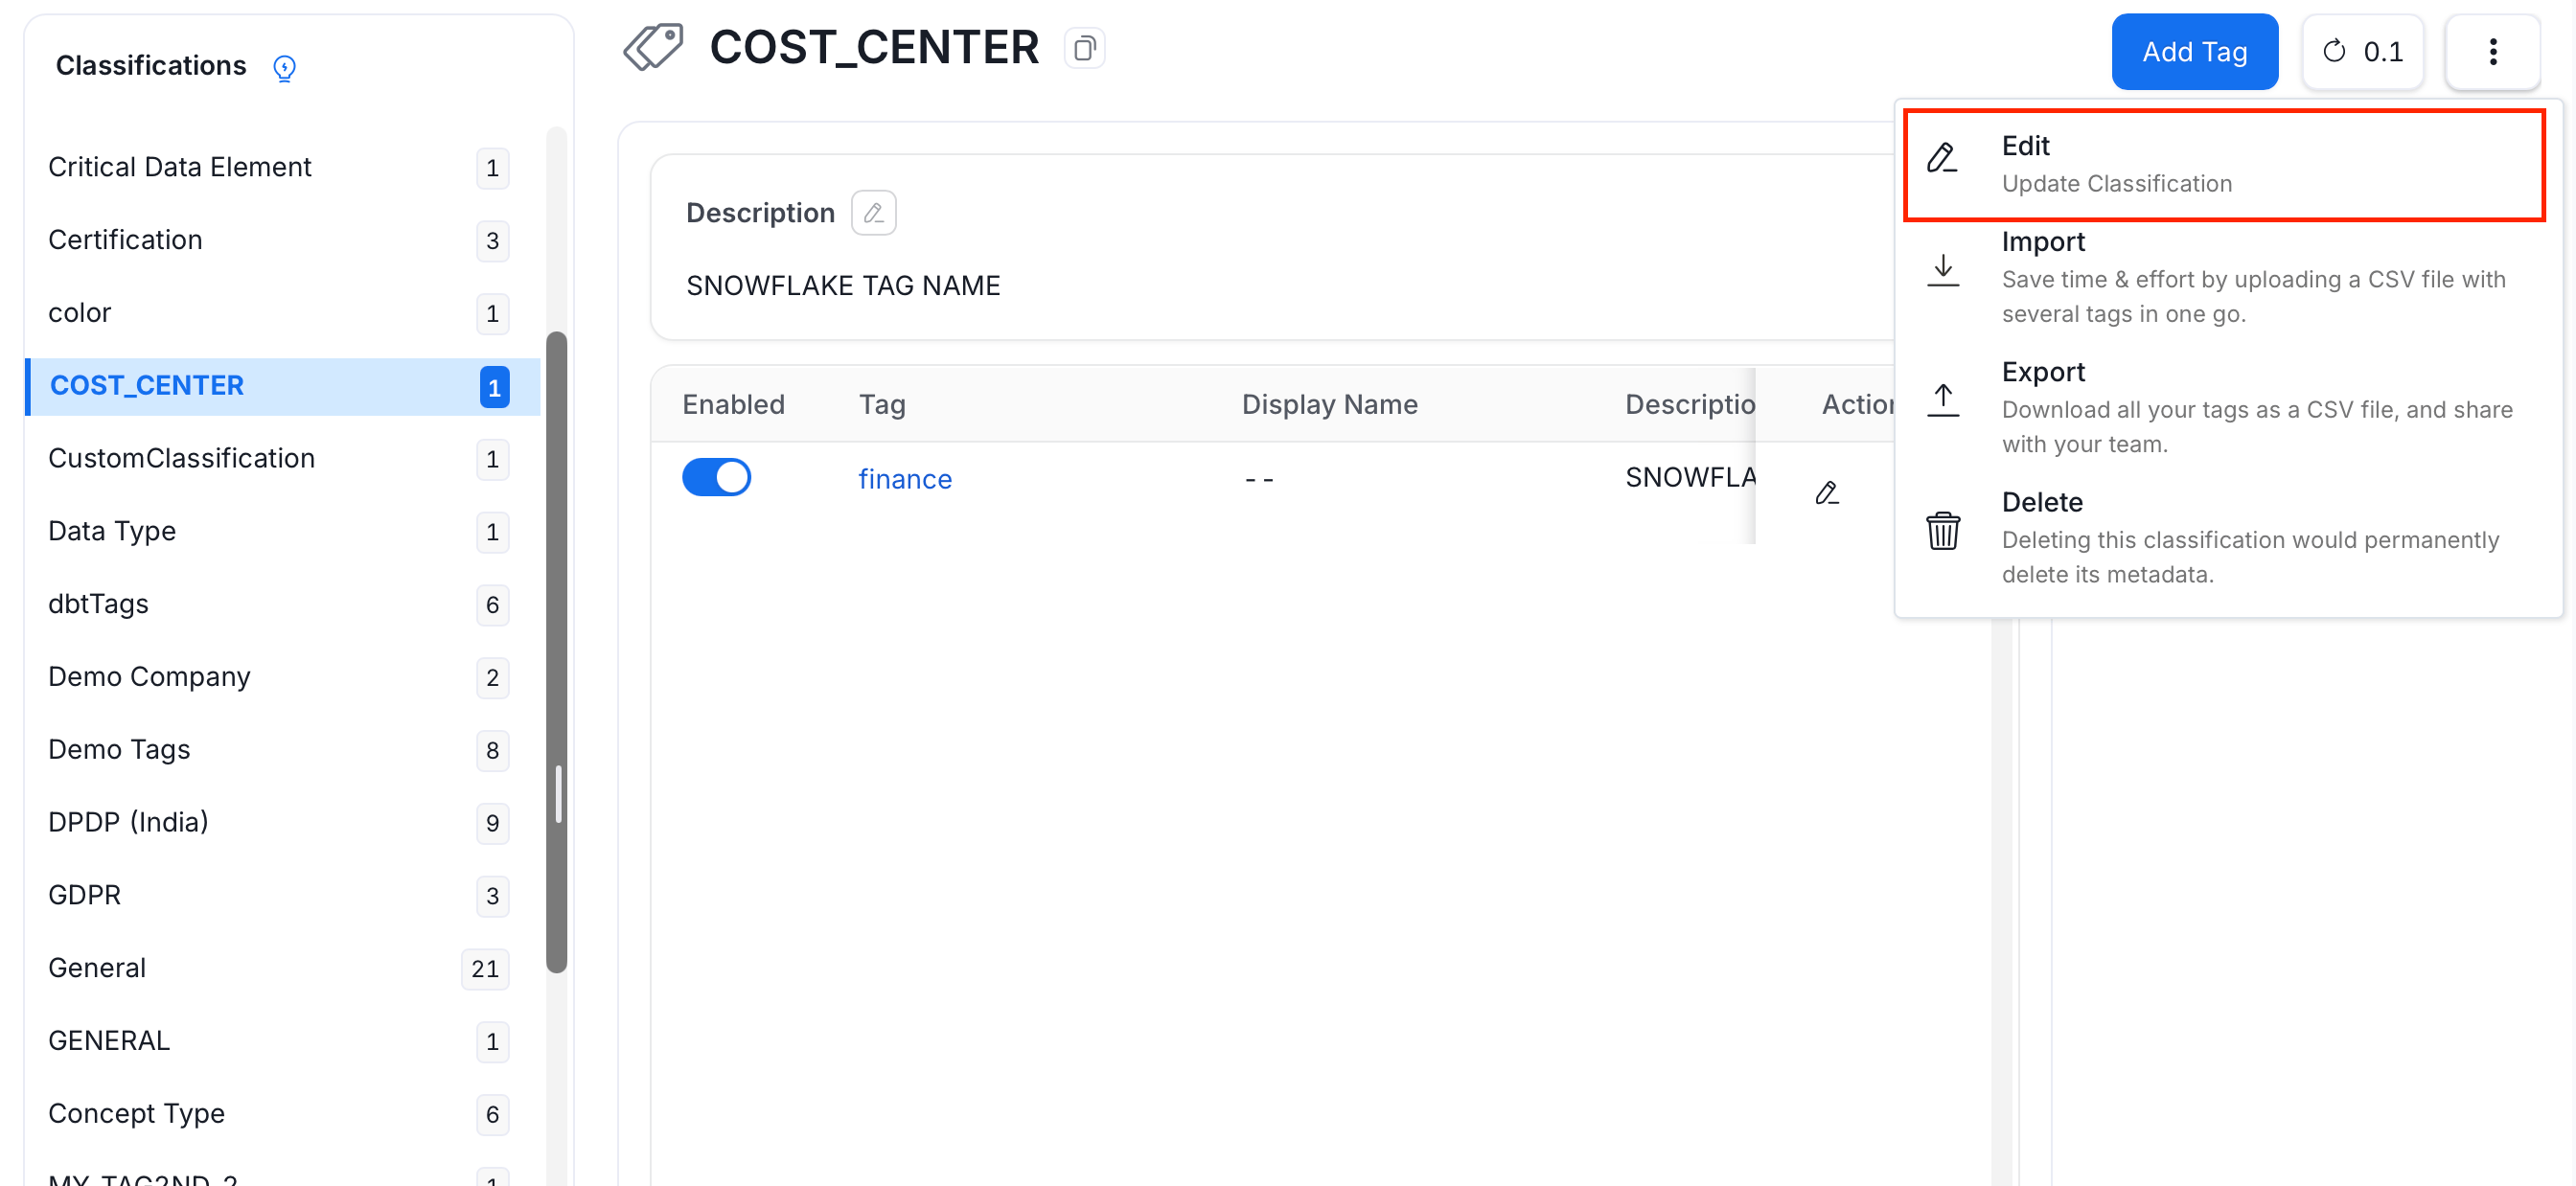Choose Edit Update Classification menu option
This screenshot has width=2576, height=1186.
click(2223, 165)
